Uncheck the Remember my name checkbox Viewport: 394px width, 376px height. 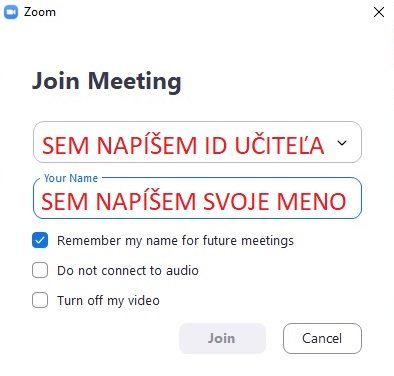(x=40, y=240)
